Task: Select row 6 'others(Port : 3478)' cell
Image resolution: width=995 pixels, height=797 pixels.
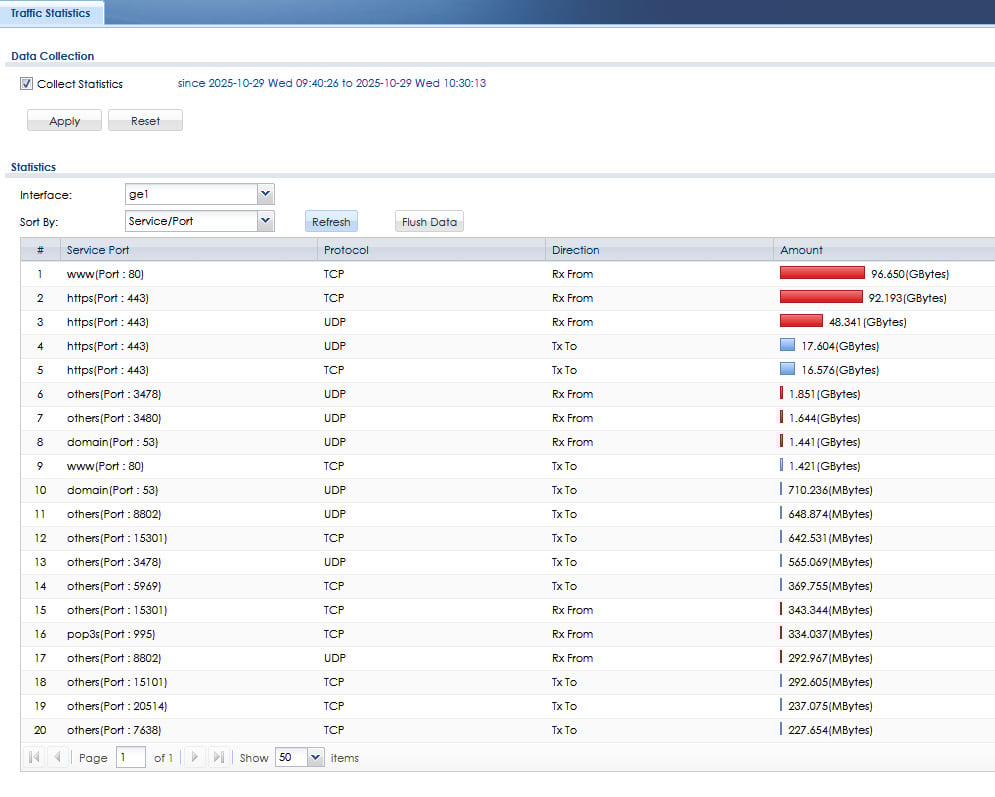Action: coord(114,394)
